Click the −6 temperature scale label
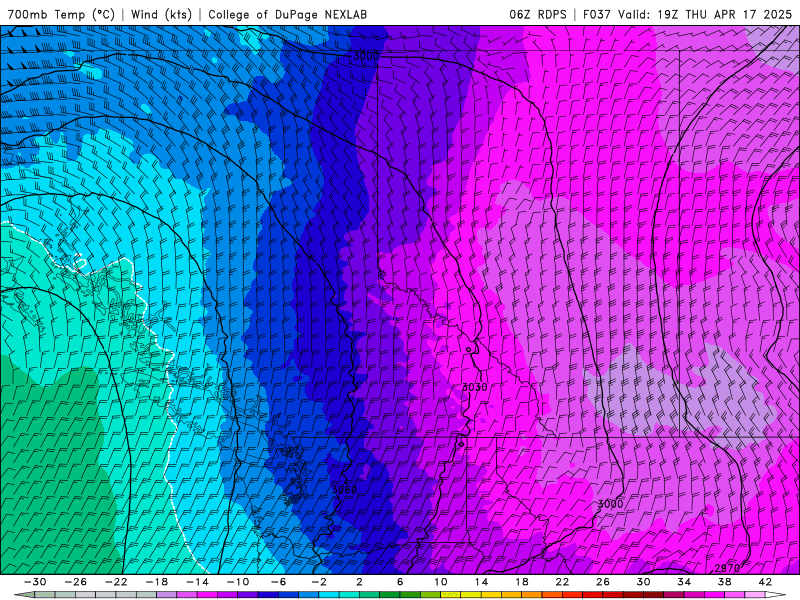 click(278, 582)
